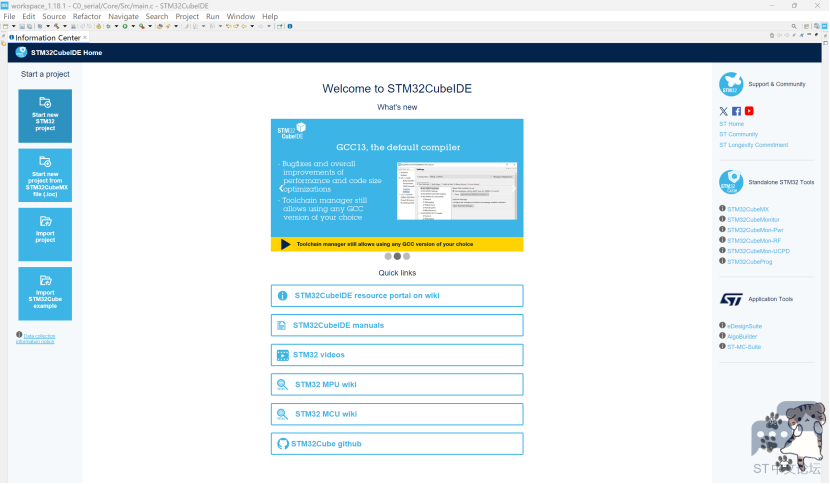The width and height of the screenshot is (830, 484).
Task: Open the ST Longevity Commitment link
Action: pos(754,145)
